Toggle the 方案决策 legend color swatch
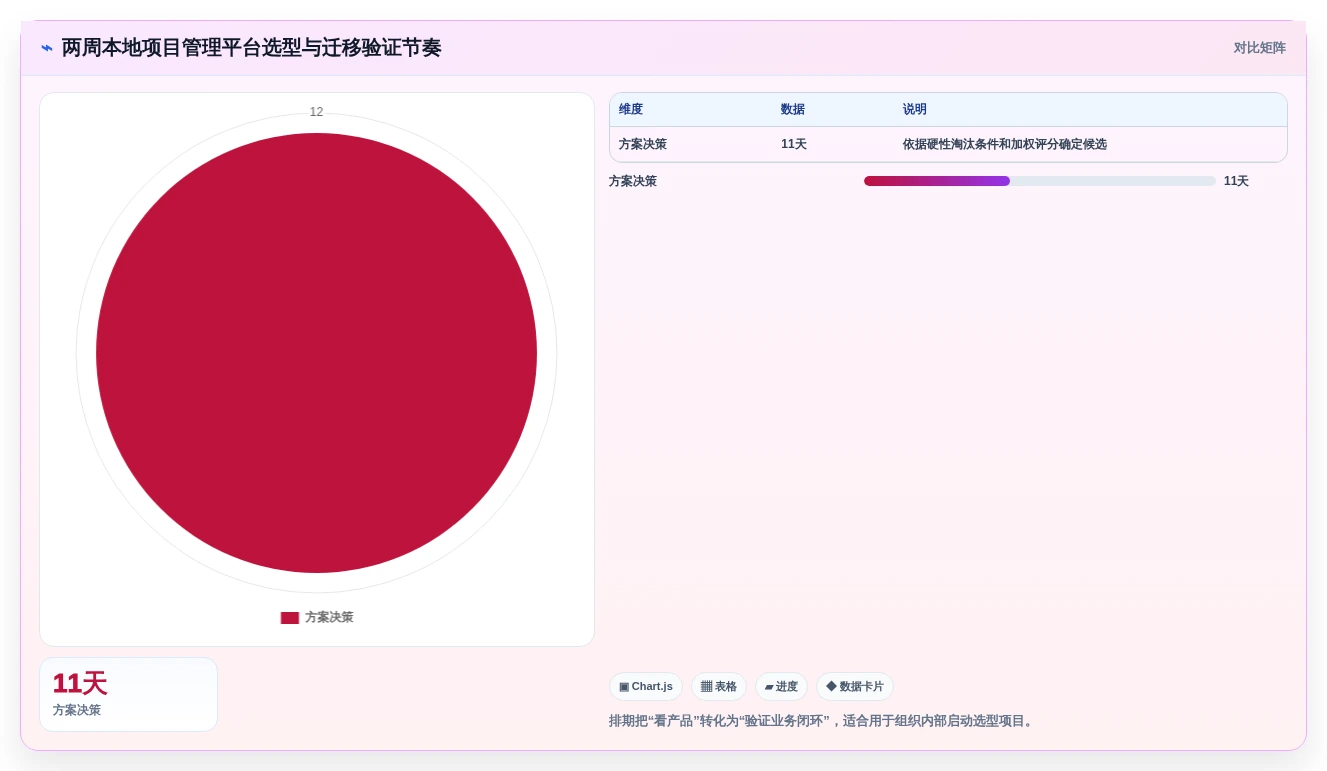Image resolution: width=1327 pixels, height=771 pixels. point(290,618)
